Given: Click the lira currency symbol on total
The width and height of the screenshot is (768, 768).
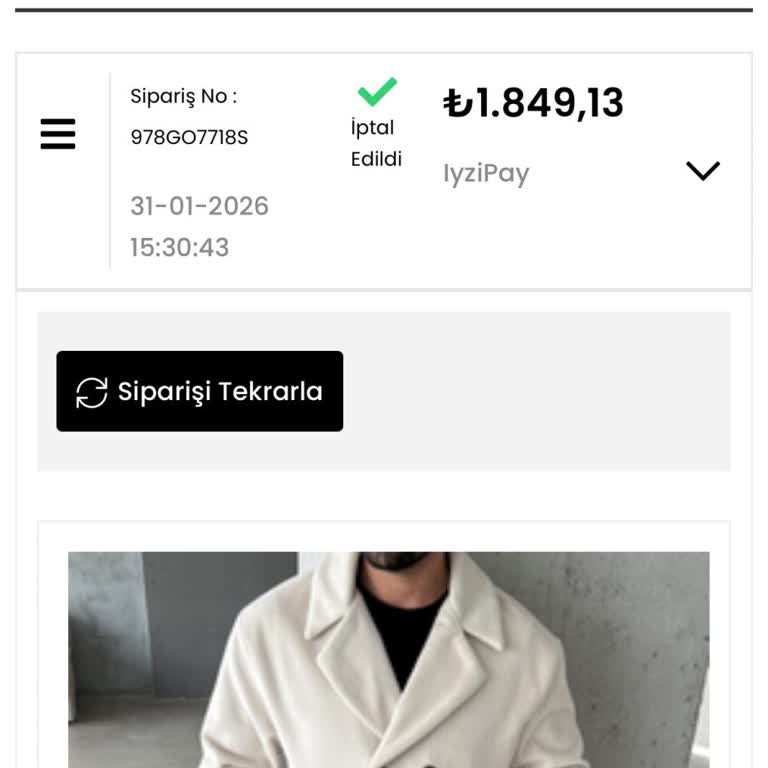Looking at the screenshot, I should coord(457,104).
